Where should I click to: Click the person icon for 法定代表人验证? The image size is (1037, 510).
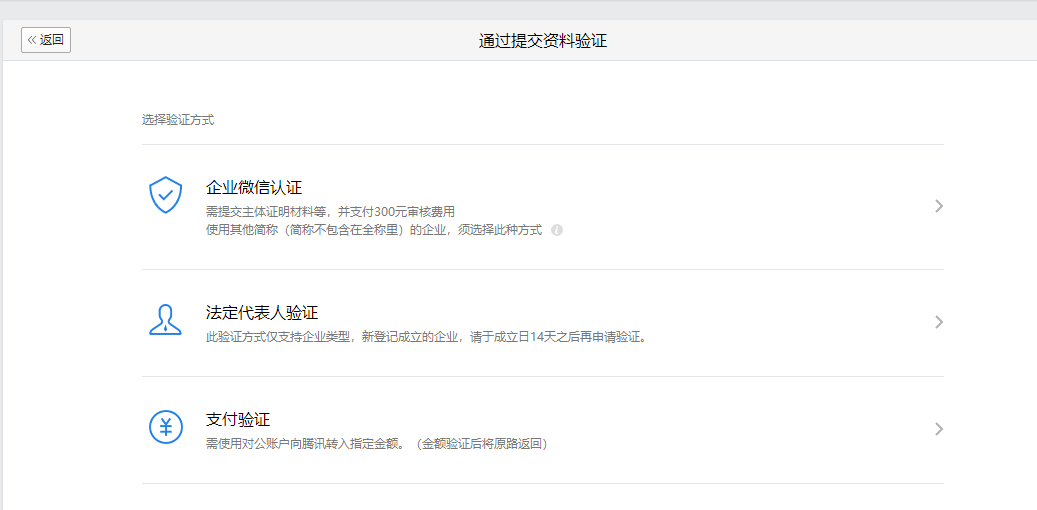[165, 319]
